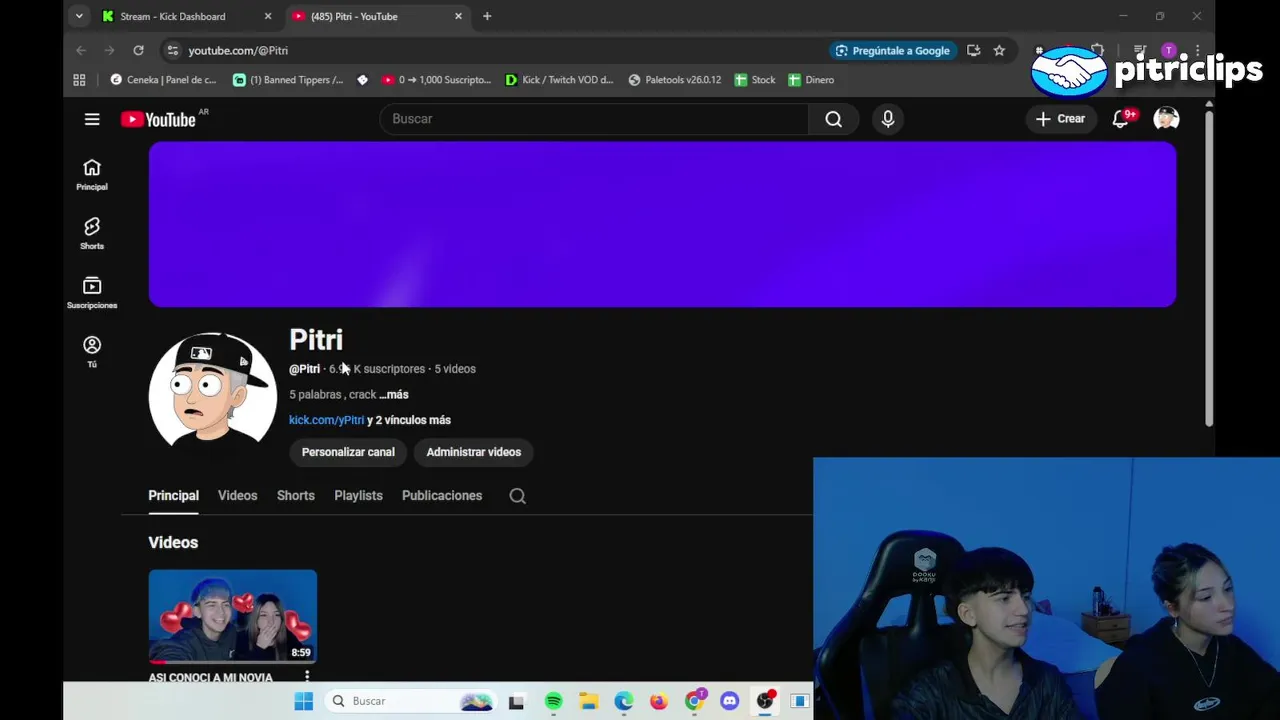Open Principal in the left sidebar

click(92, 174)
